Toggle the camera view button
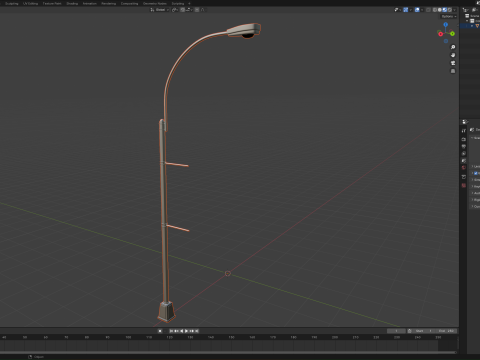 pyautogui.click(x=453, y=63)
